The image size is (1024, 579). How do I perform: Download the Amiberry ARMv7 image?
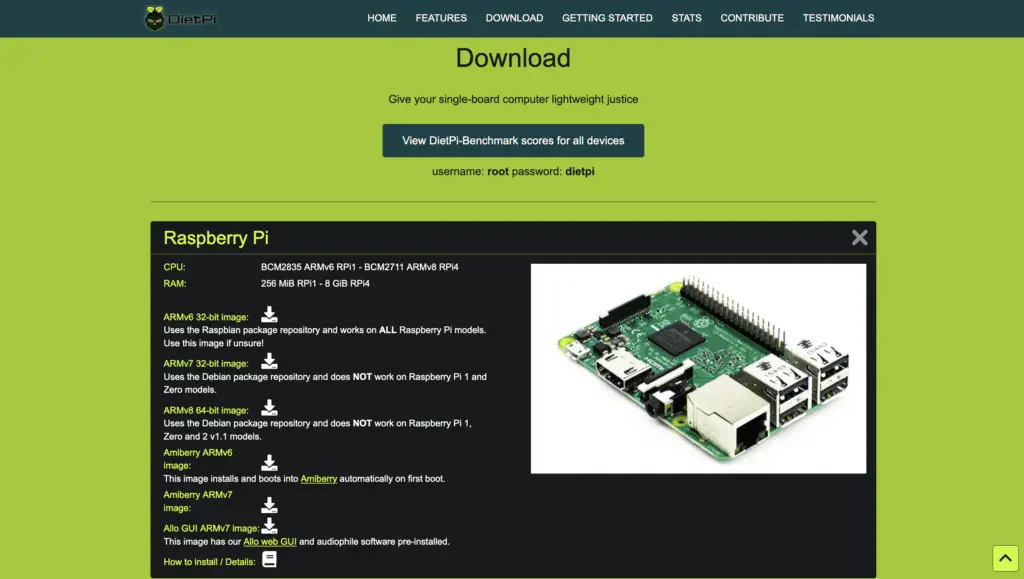tap(269, 504)
